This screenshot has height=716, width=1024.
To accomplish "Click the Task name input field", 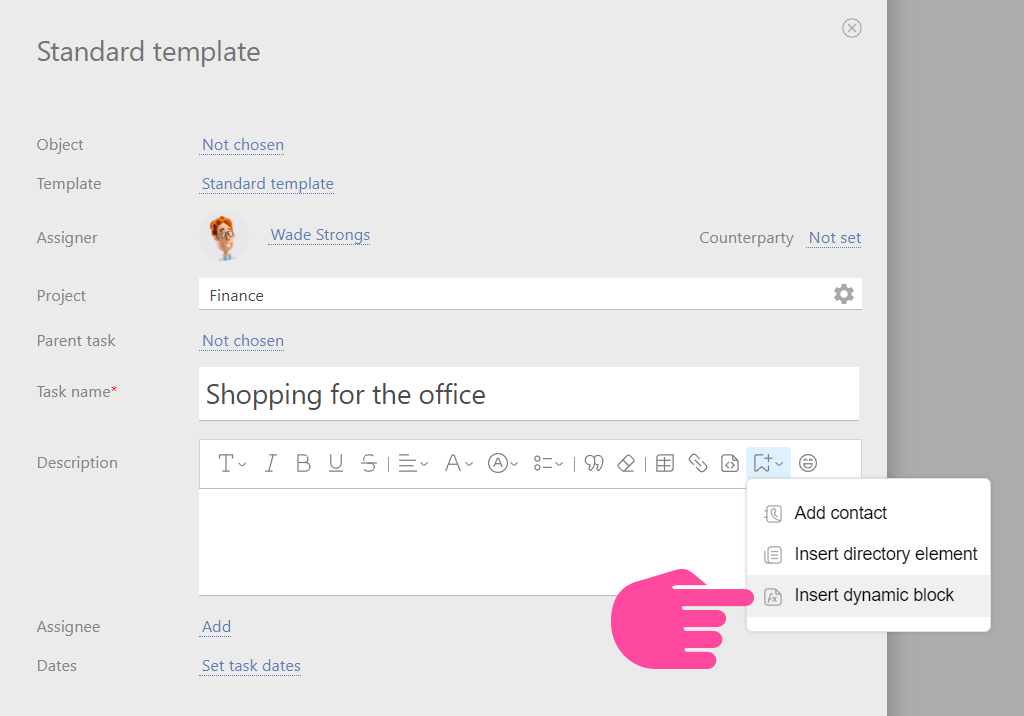I will pyautogui.click(x=529, y=394).
